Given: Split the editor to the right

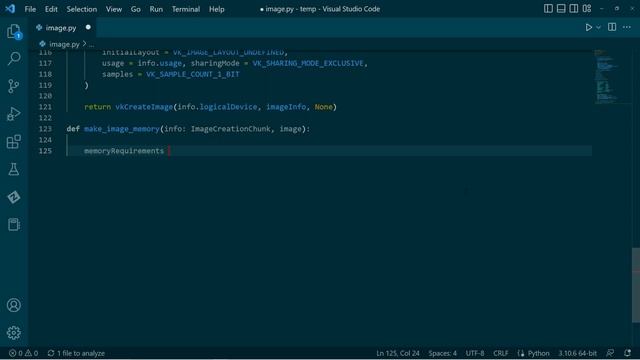Looking at the screenshot, I should [x=612, y=27].
